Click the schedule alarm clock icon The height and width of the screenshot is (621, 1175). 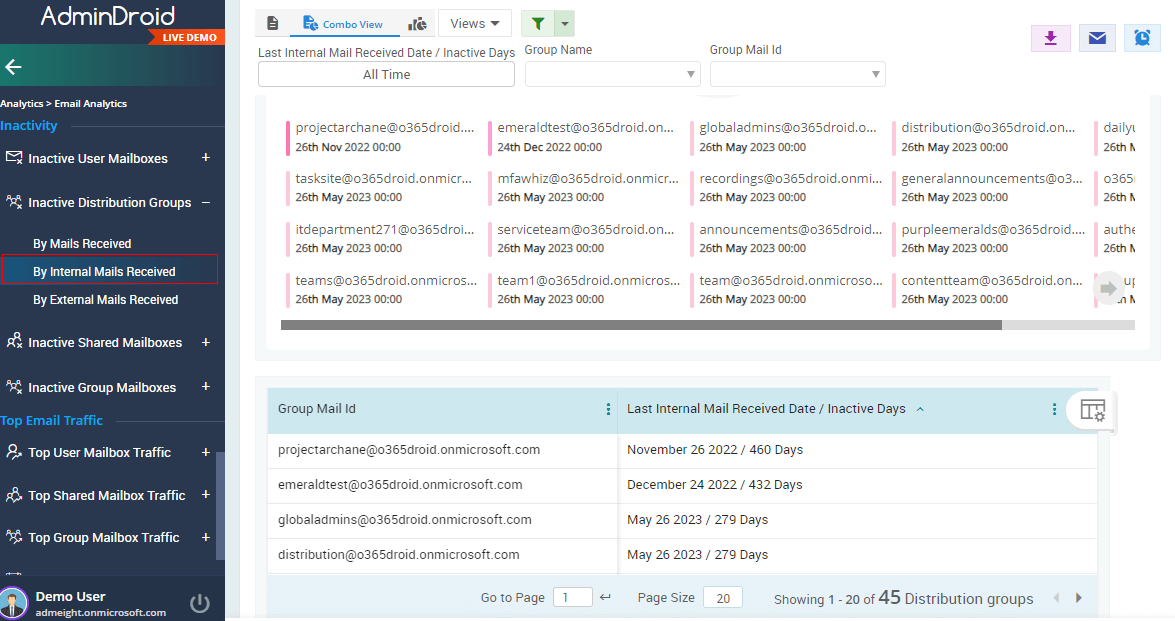pyautogui.click(x=1142, y=38)
